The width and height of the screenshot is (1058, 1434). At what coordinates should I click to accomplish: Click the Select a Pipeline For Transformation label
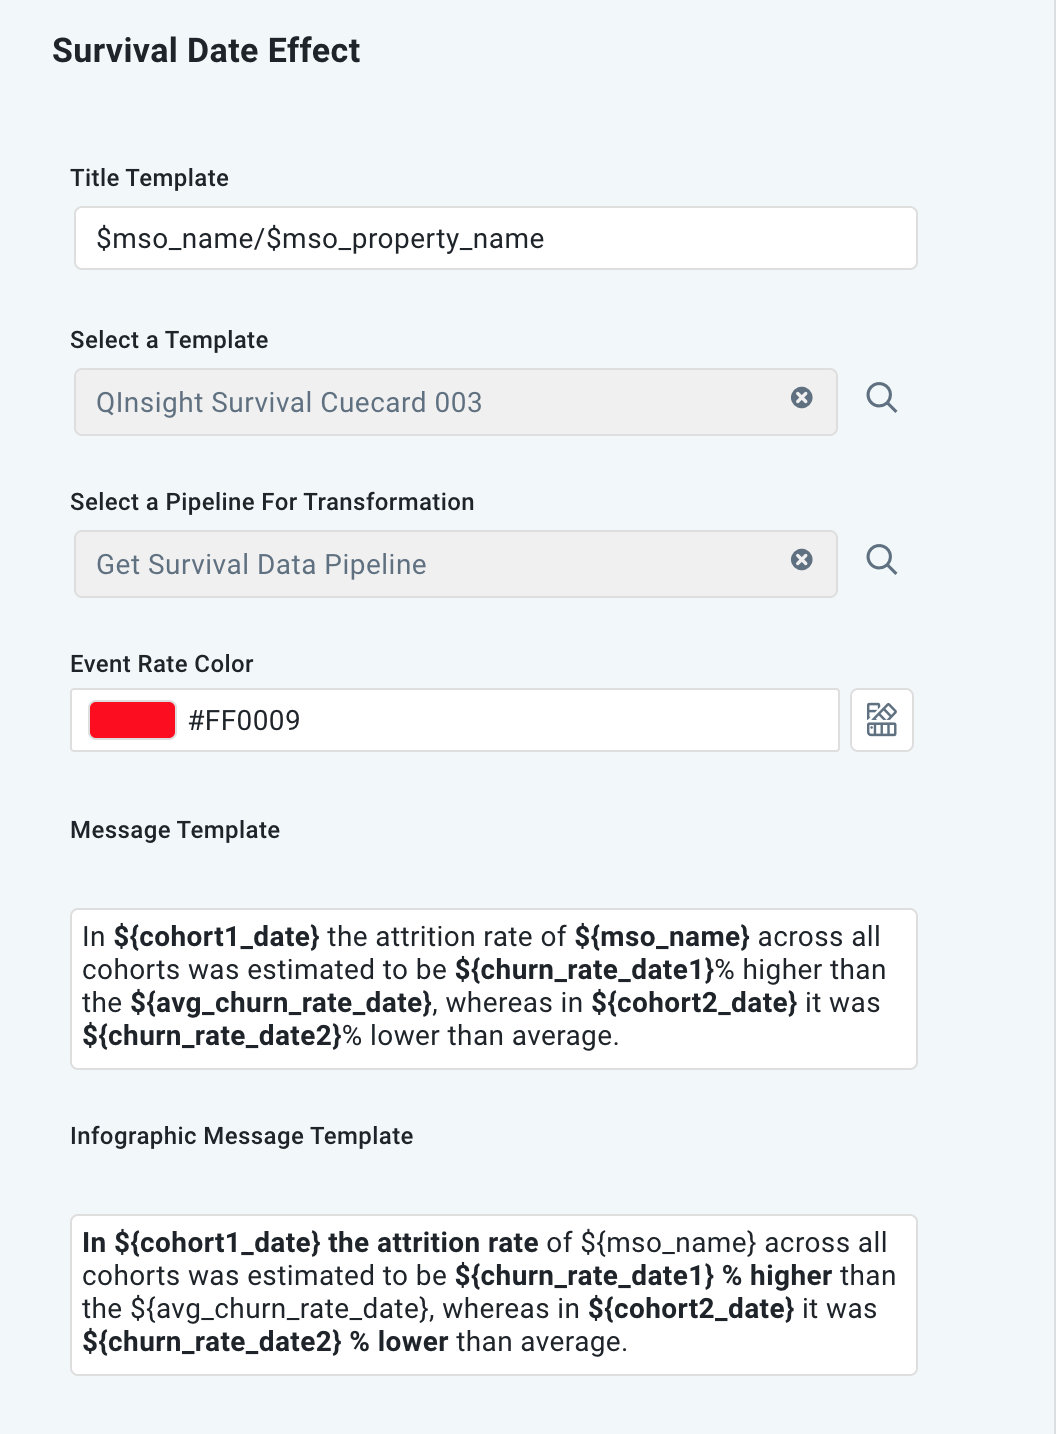point(271,502)
